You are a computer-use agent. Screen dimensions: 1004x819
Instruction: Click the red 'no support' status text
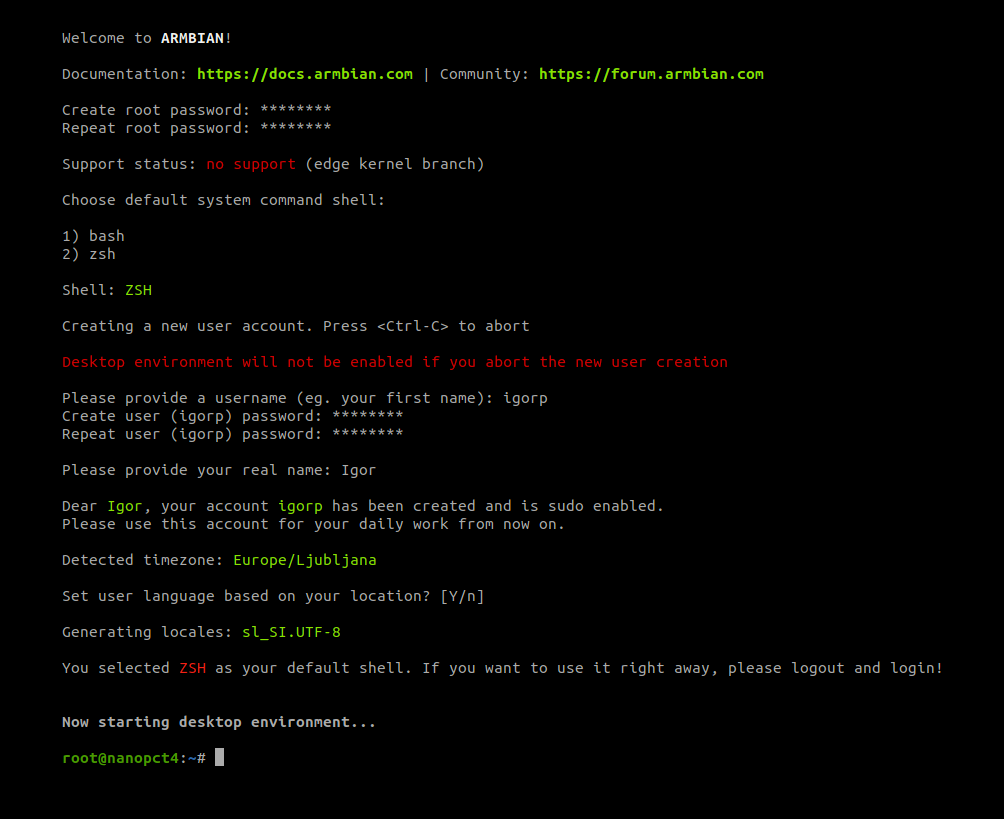click(251, 165)
